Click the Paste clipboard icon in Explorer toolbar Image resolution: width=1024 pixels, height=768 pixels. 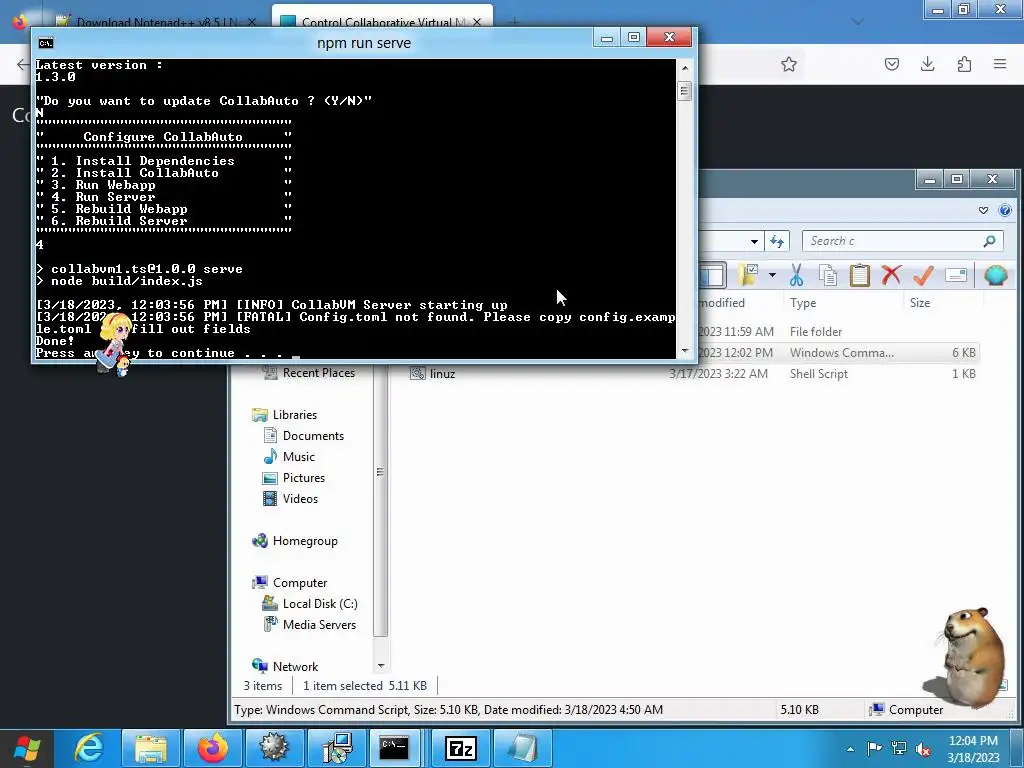[859, 275]
